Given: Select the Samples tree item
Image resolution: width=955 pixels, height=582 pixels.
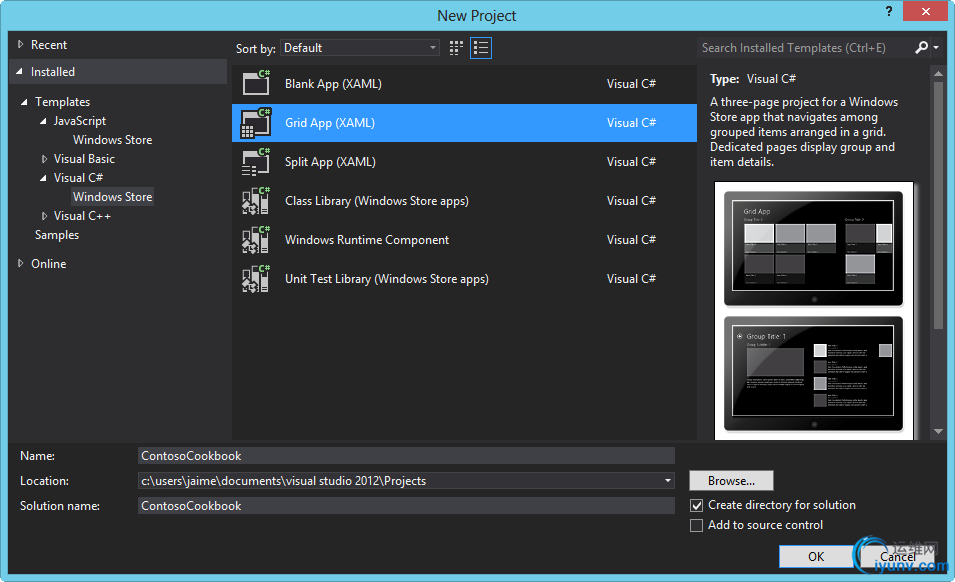Looking at the screenshot, I should (x=57, y=235).
